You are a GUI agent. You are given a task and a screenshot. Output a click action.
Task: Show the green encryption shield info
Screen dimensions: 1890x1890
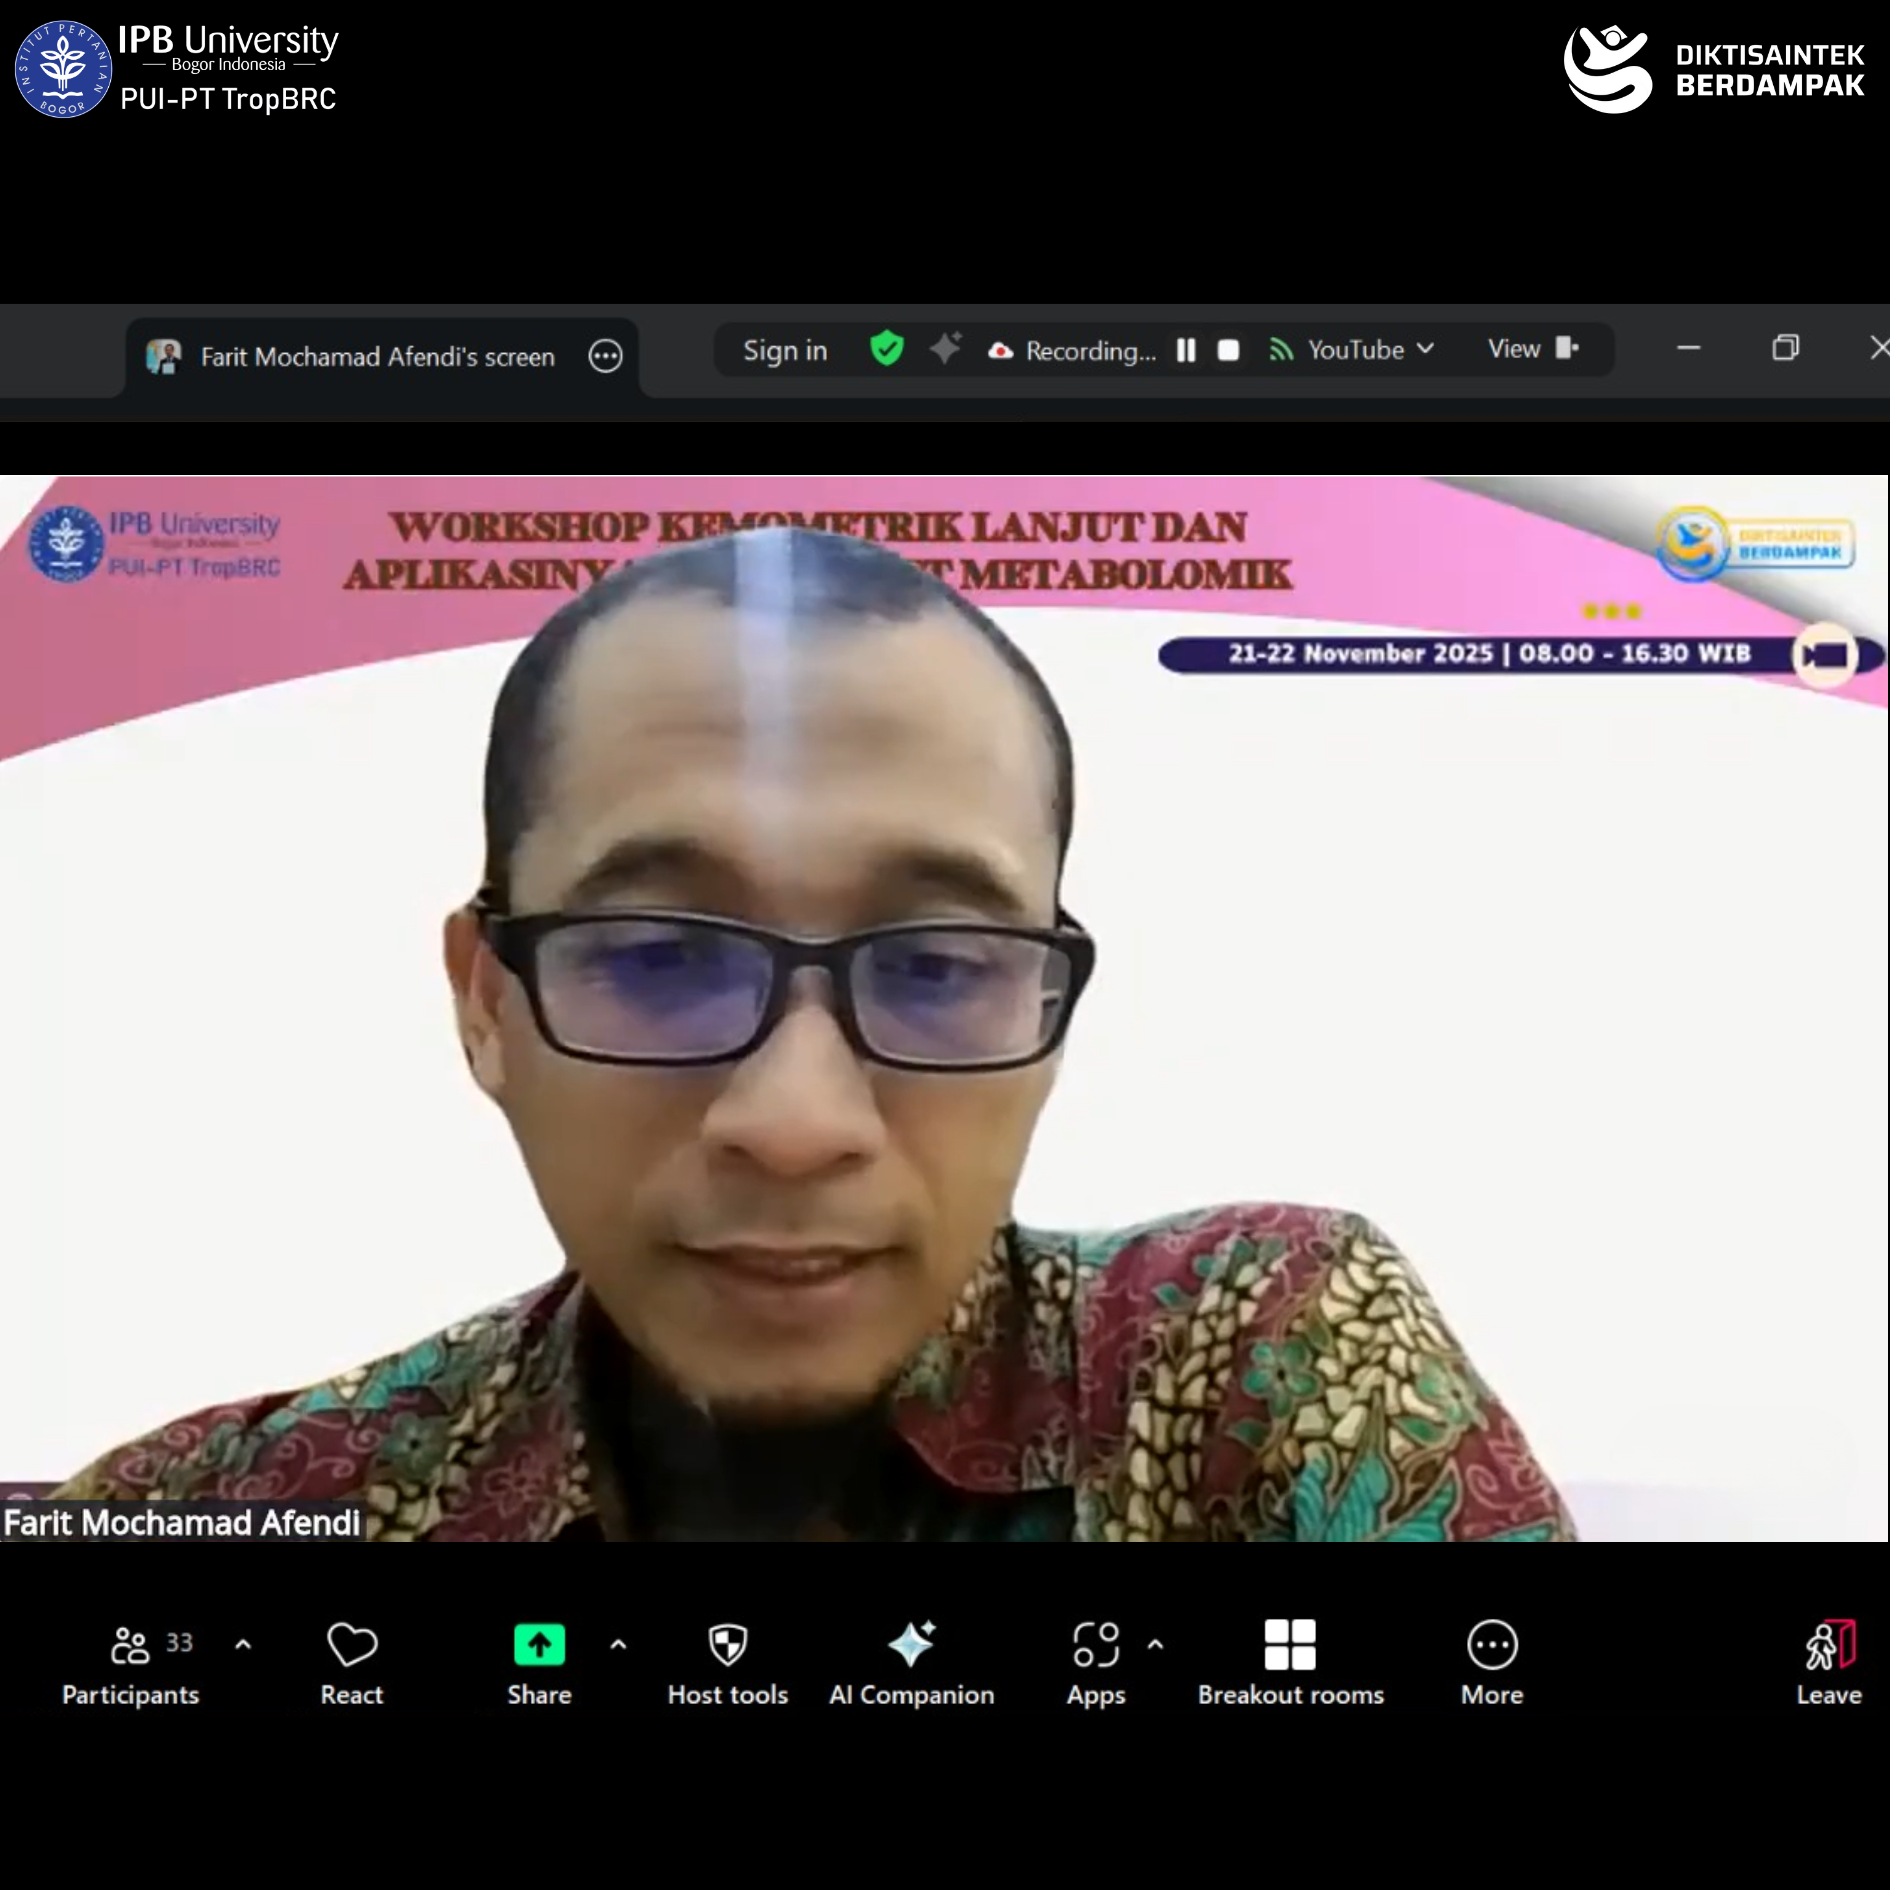tap(887, 349)
